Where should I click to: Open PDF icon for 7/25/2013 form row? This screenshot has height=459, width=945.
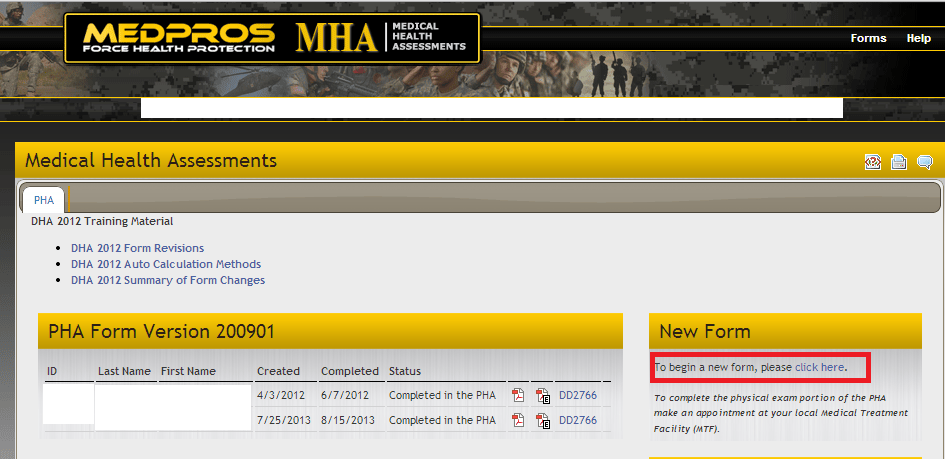pos(518,420)
